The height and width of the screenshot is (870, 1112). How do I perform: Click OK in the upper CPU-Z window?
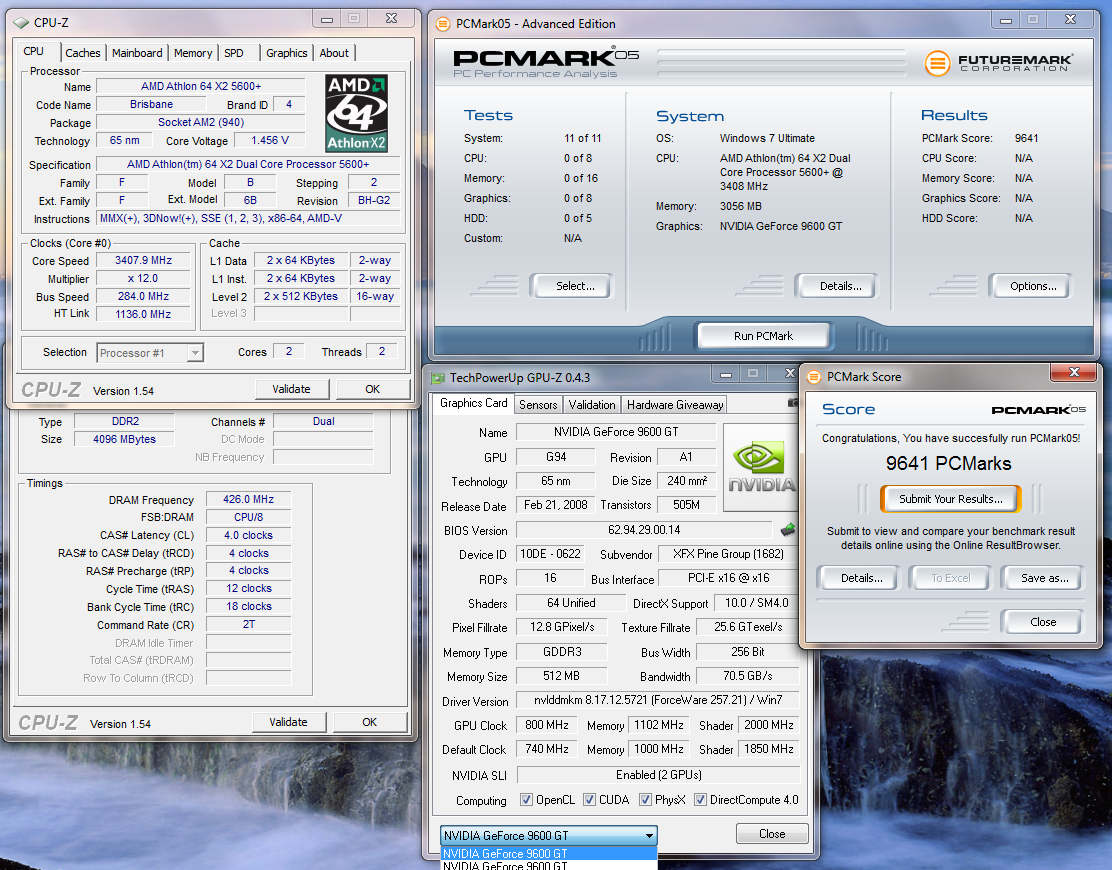[x=372, y=389]
